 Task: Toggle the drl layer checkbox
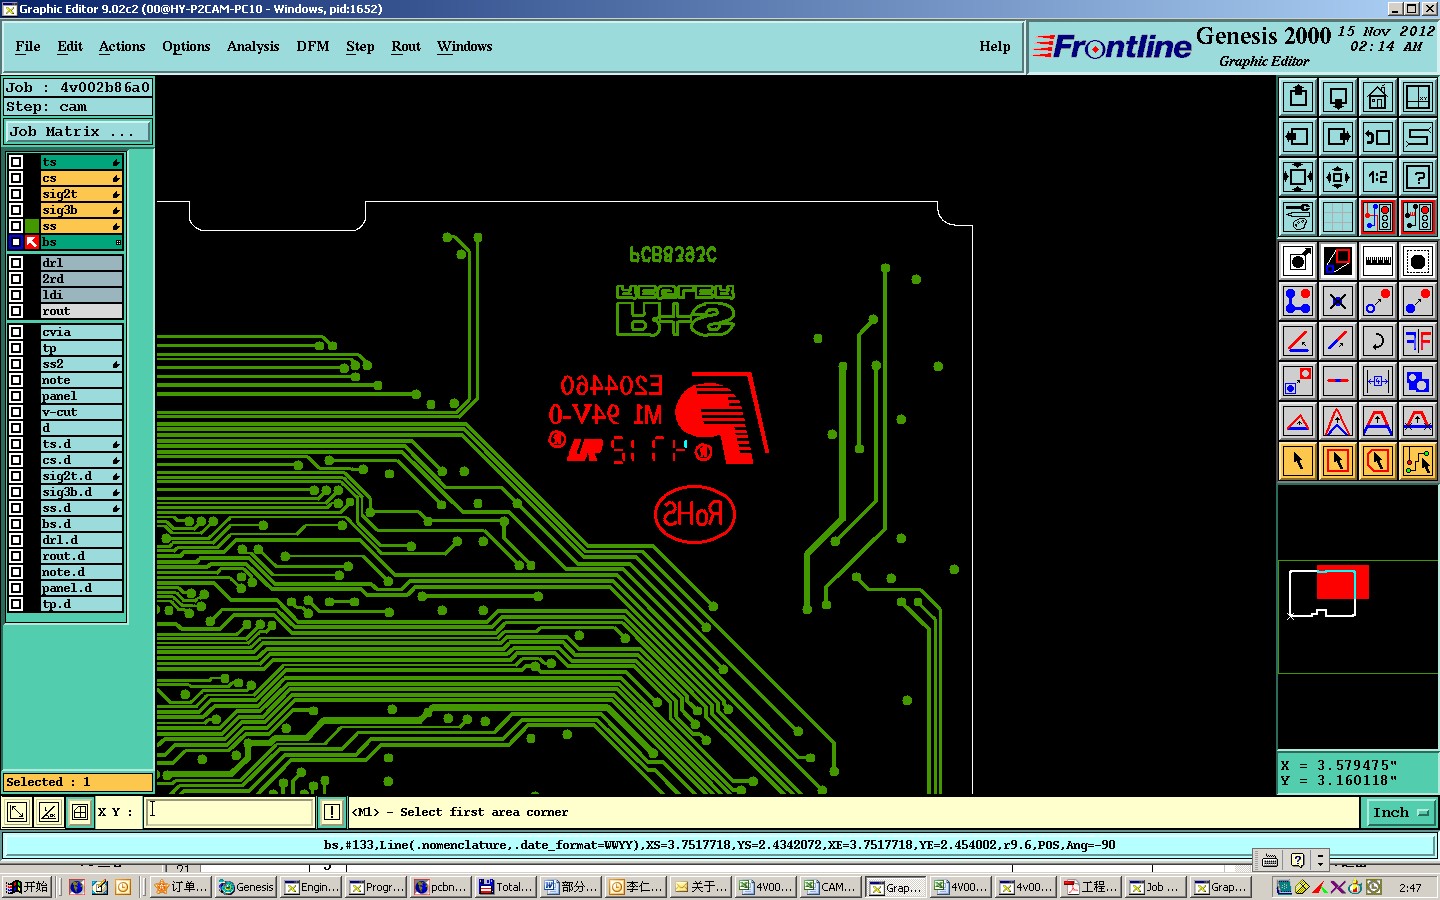click(16, 263)
